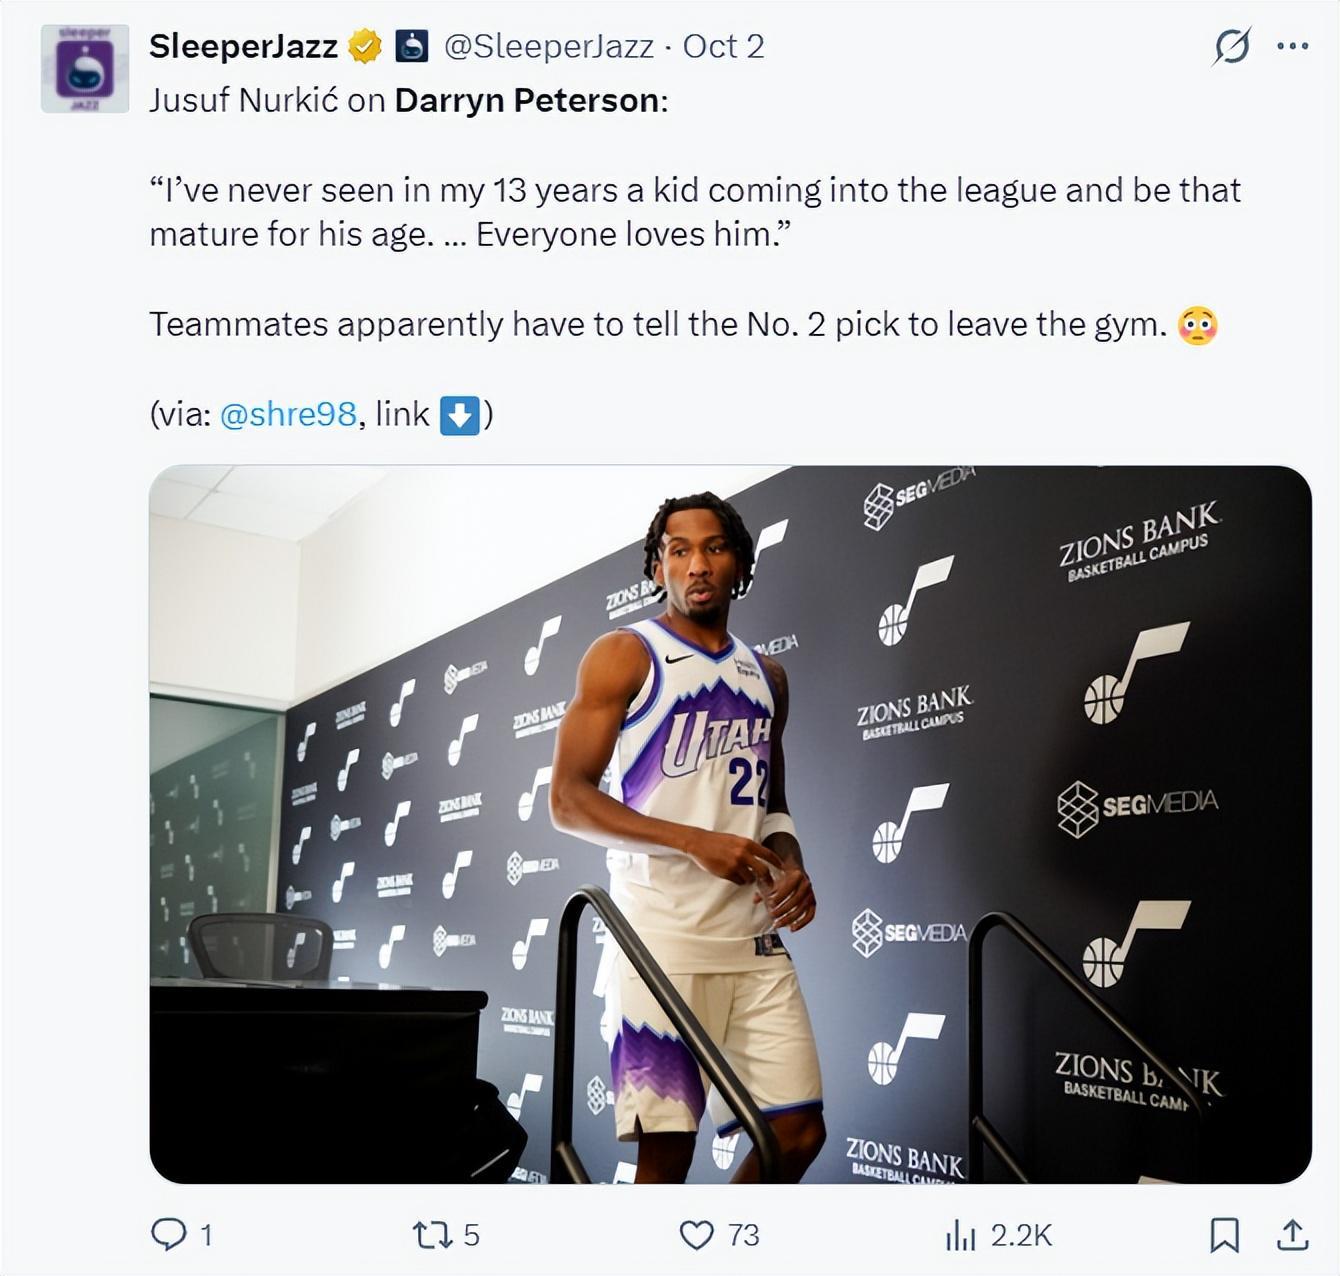This screenshot has height=1276, width=1340.
Task: Open the @shre98 mention link
Action: [x=287, y=414]
